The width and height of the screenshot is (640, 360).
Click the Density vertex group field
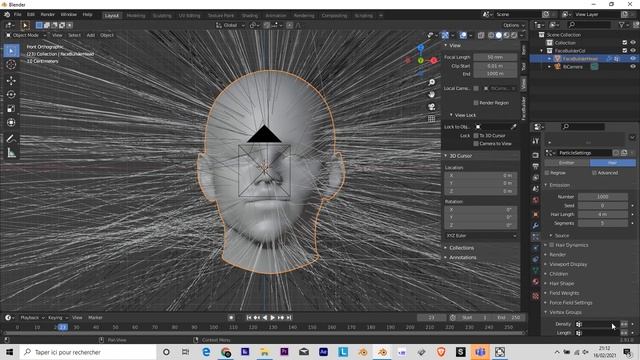597,324
